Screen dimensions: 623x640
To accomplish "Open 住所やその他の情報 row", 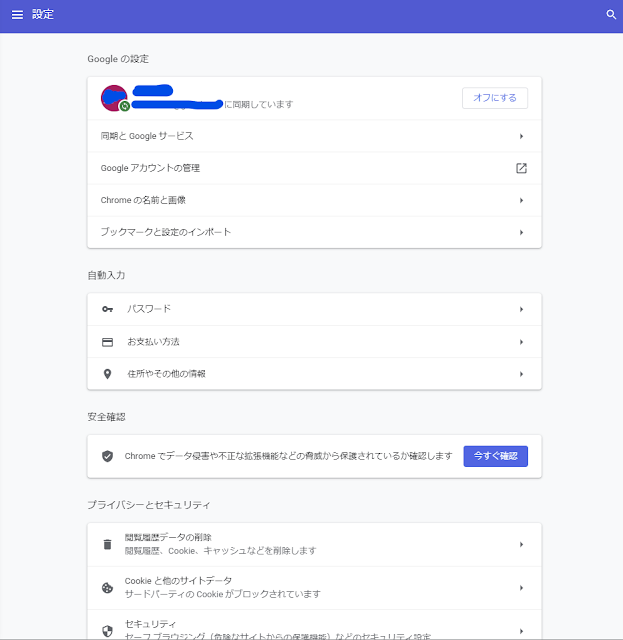I will (314, 374).
